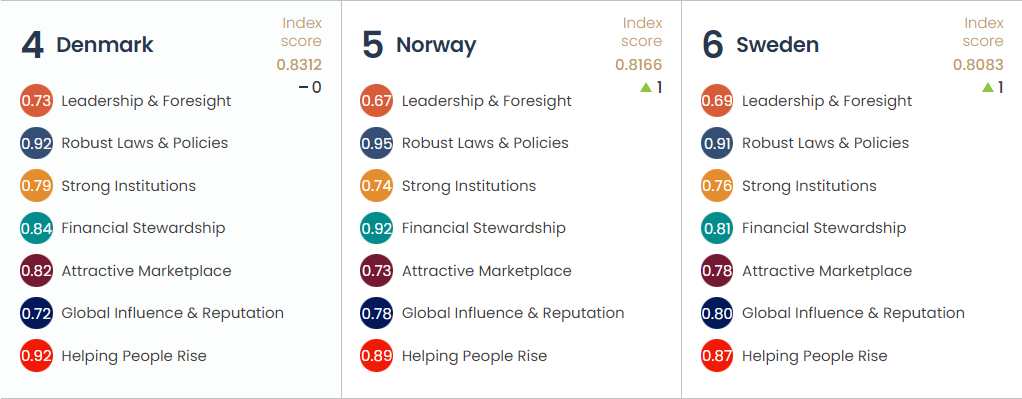Select Denmark's Helping People Rise label
1022x399 pixels.
point(134,356)
